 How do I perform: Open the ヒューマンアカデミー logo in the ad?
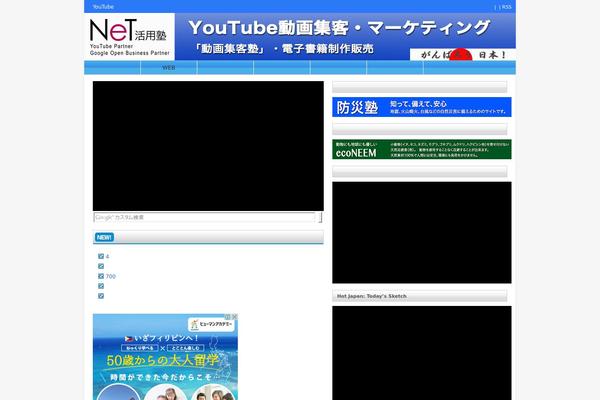click(211, 325)
